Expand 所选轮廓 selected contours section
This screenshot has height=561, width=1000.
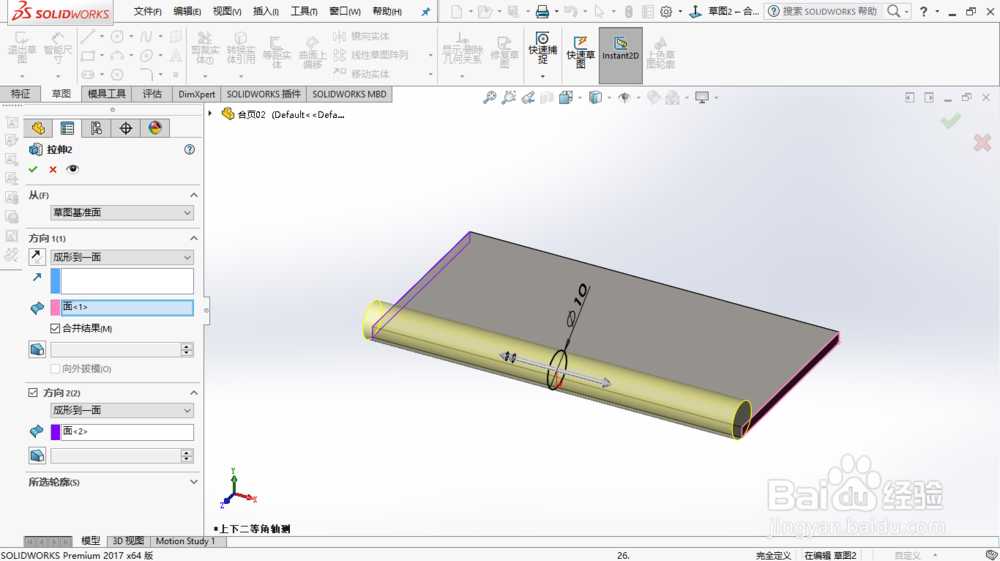point(194,482)
